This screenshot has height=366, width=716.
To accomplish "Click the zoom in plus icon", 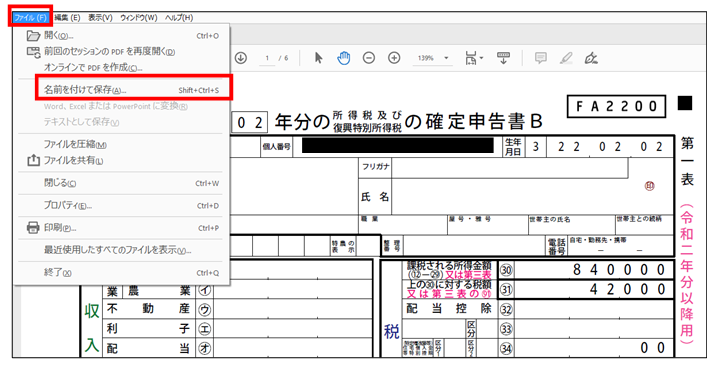I will 394,58.
